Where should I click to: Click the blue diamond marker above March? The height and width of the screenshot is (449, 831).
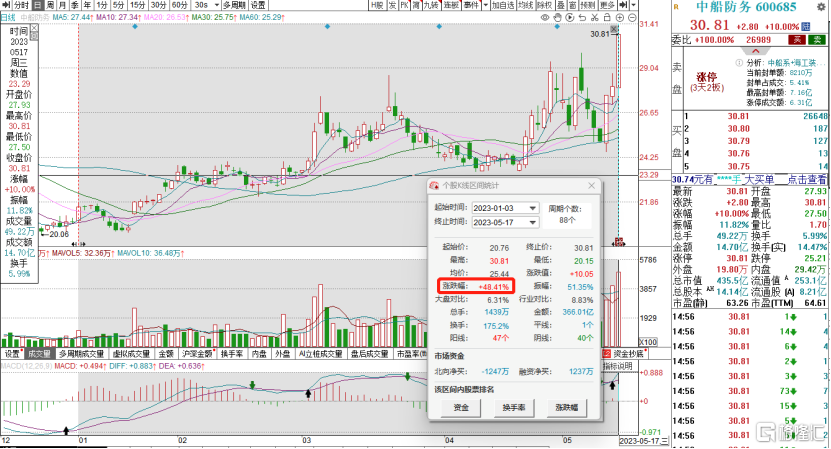click(327, 26)
